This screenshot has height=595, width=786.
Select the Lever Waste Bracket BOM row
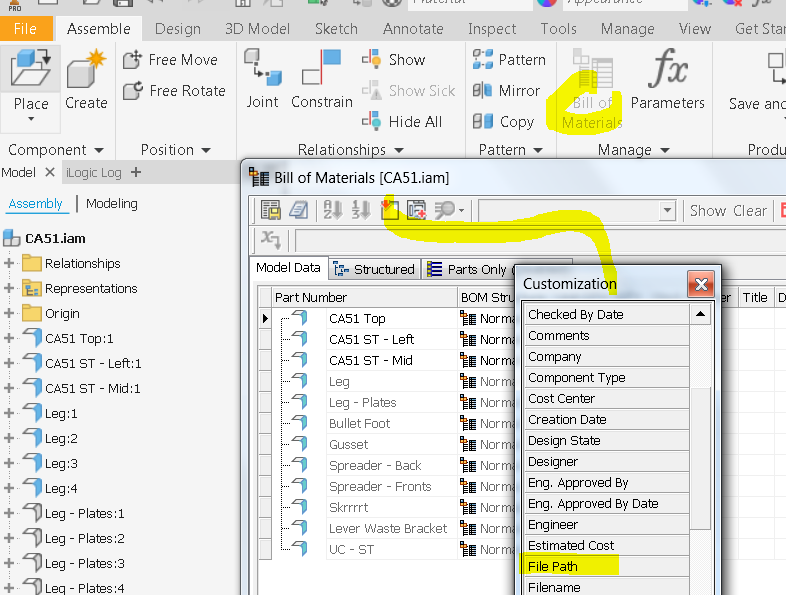[387, 528]
